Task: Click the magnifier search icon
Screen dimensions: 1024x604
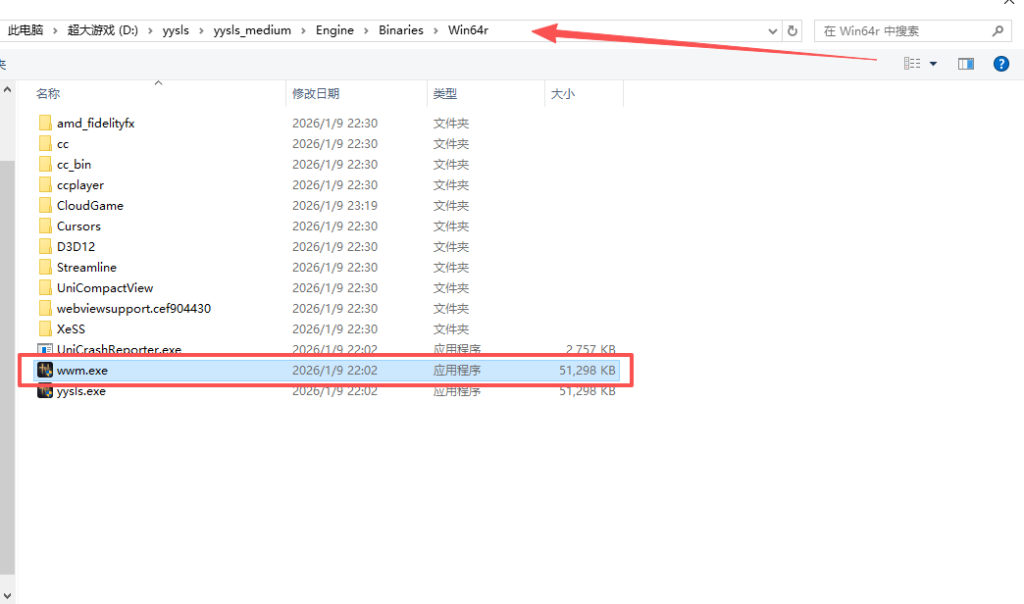Action: pyautogui.click(x=997, y=31)
